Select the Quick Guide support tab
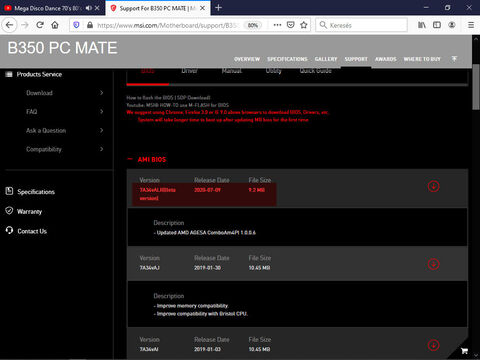The width and height of the screenshot is (480, 360). 315,71
